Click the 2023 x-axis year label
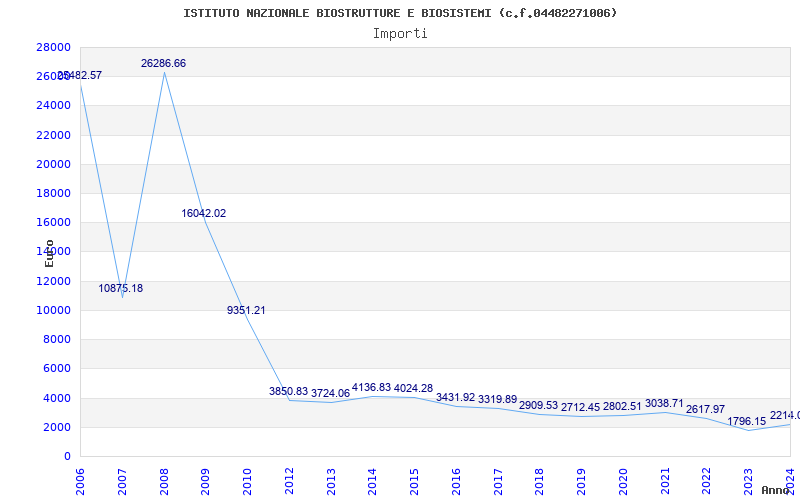The image size is (800, 500). [748, 482]
